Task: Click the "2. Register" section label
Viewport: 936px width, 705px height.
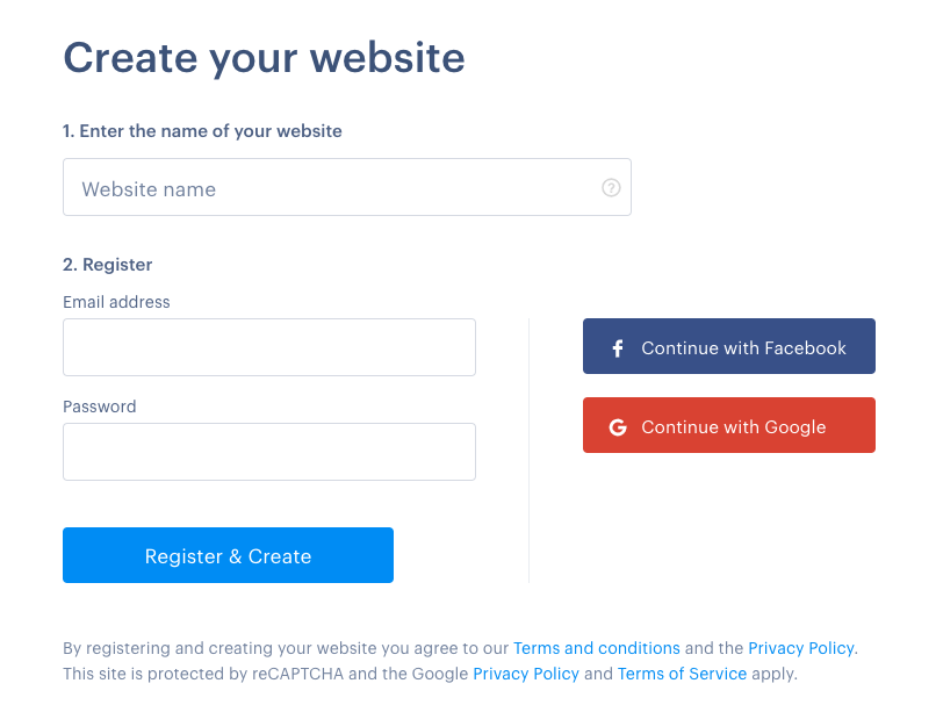Action: [107, 264]
